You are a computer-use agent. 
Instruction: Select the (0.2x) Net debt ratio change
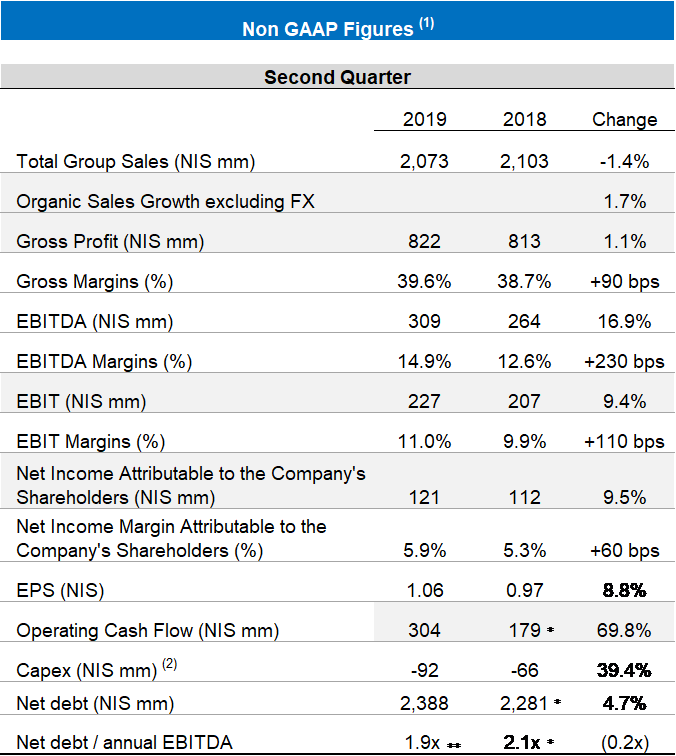click(x=624, y=741)
